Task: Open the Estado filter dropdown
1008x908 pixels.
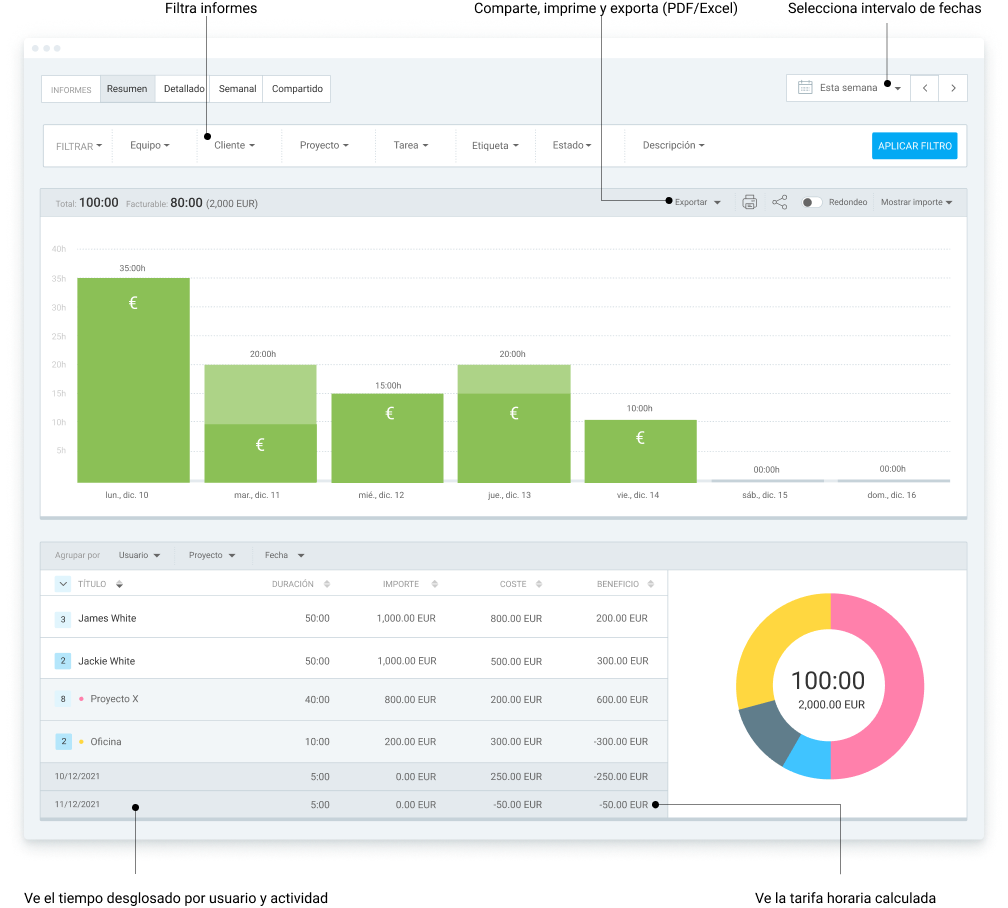Action: (x=572, y=145)
